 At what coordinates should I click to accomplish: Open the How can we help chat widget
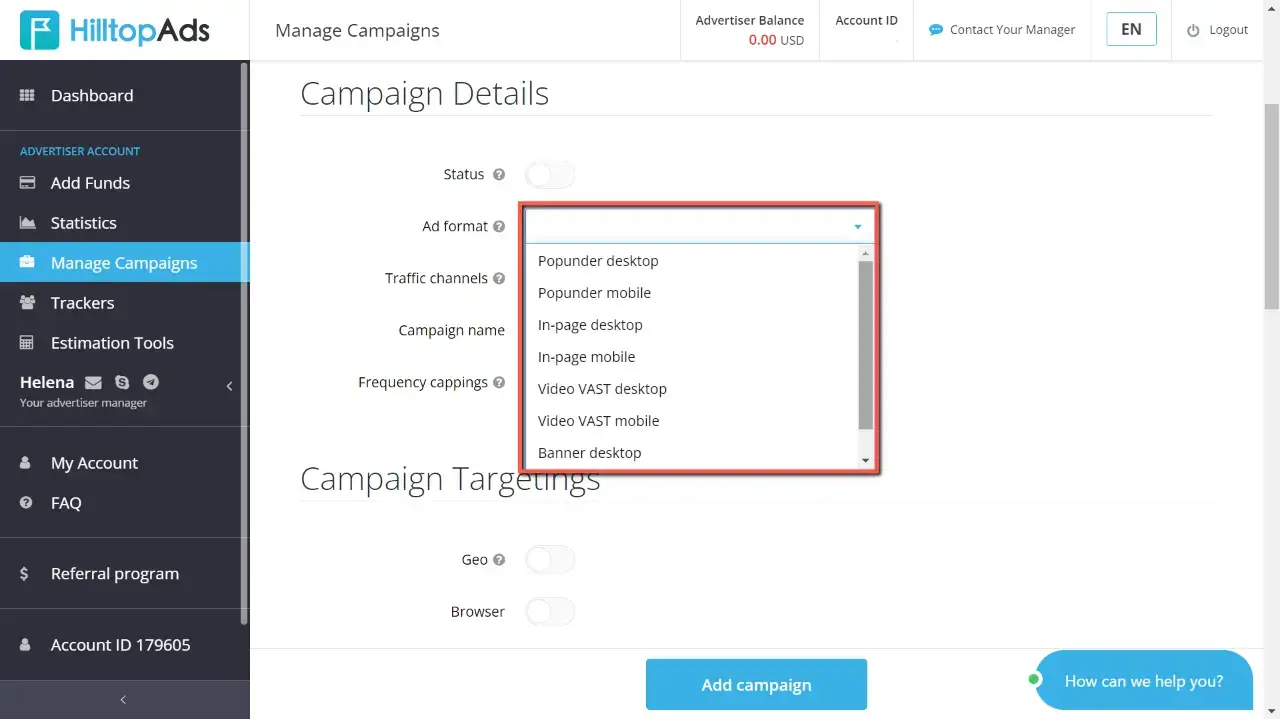(x=1144, y=681)
